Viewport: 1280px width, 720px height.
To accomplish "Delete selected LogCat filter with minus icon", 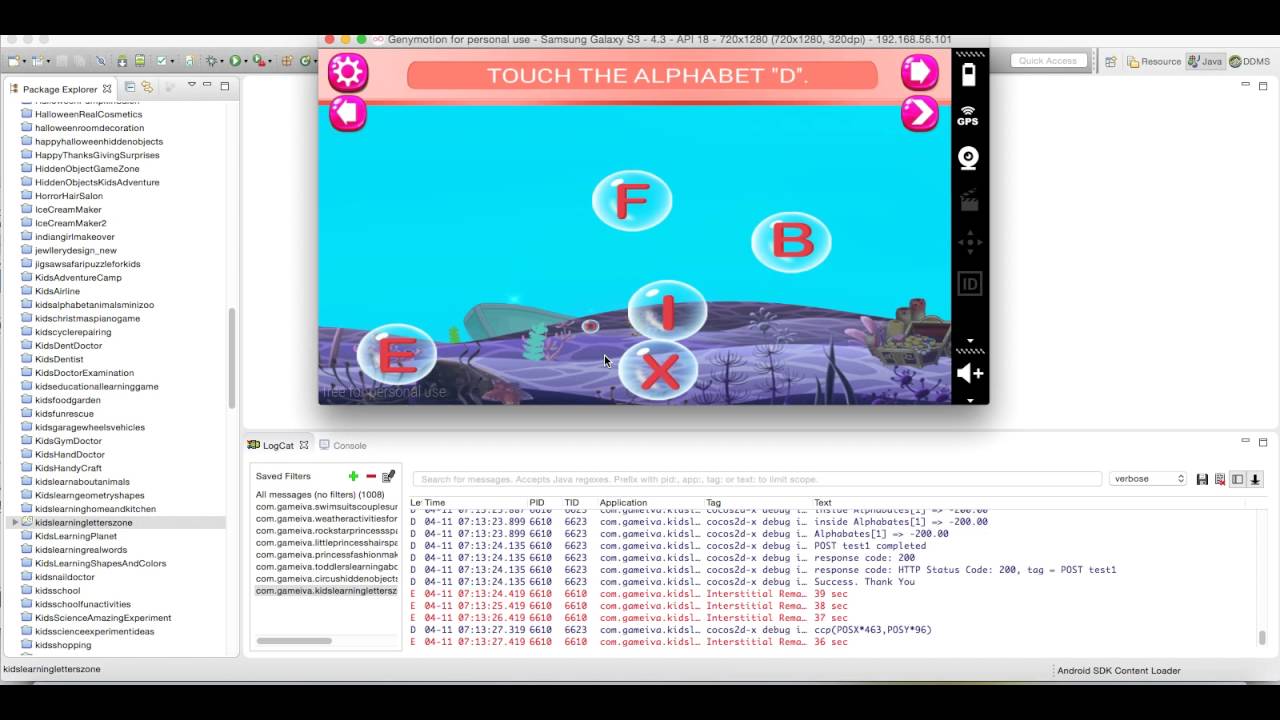I will [371, 476].
